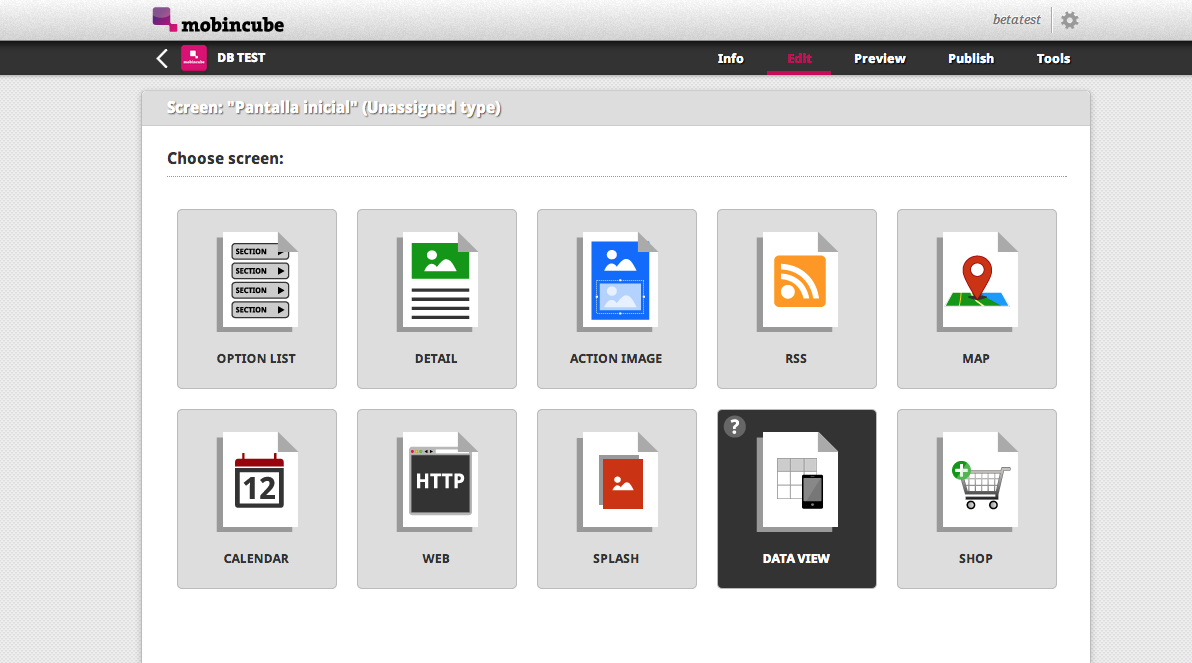Viewport: 1192px width, 663px height.
Task: Click the SHOP label
Action: pos(975,559)
